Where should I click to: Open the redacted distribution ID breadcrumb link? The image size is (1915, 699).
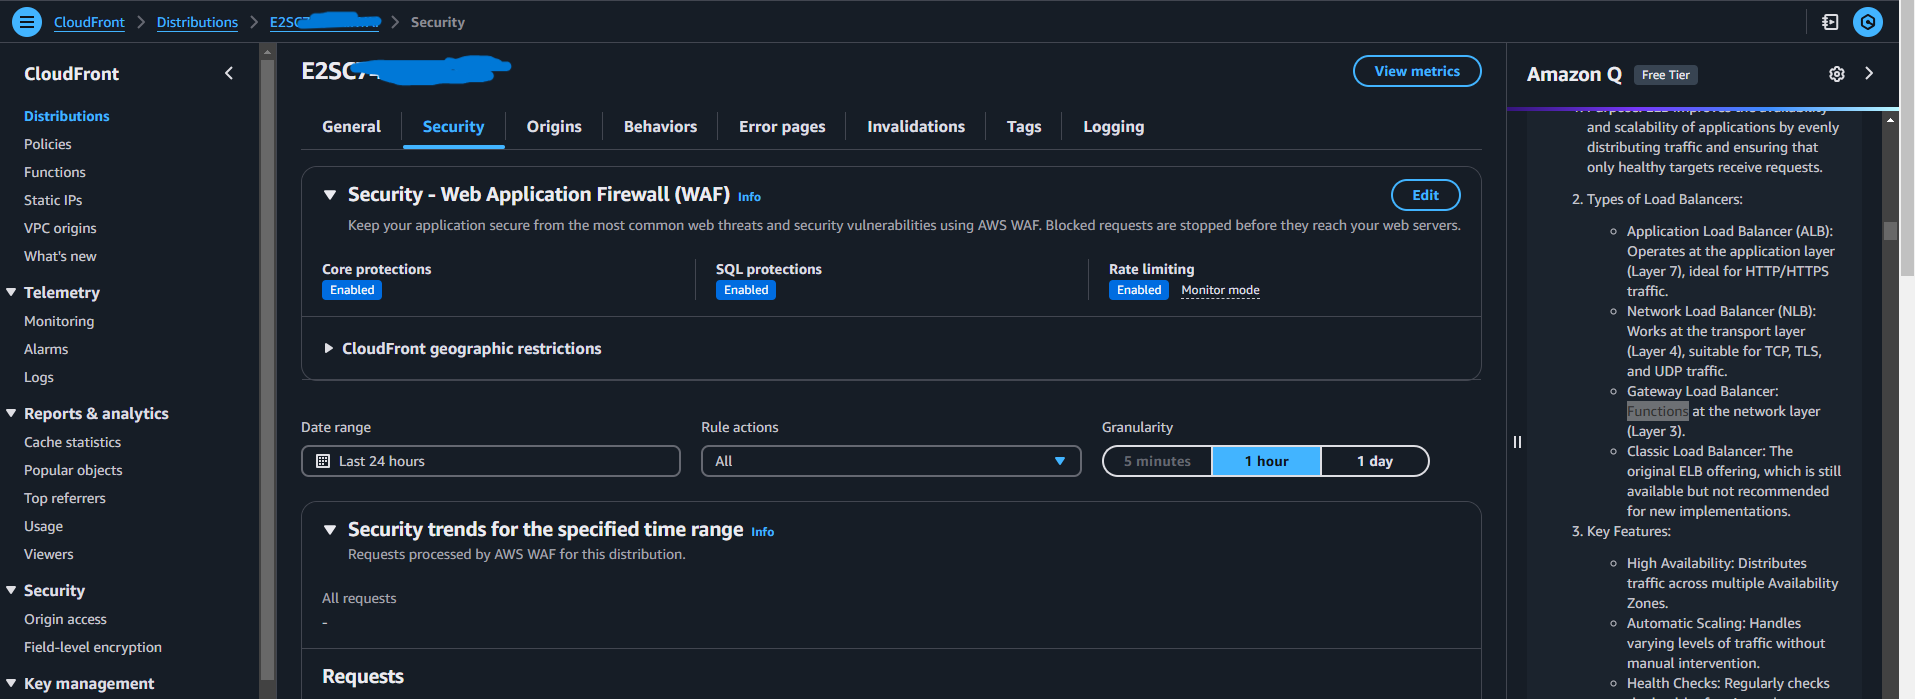(x=325, y=22)
